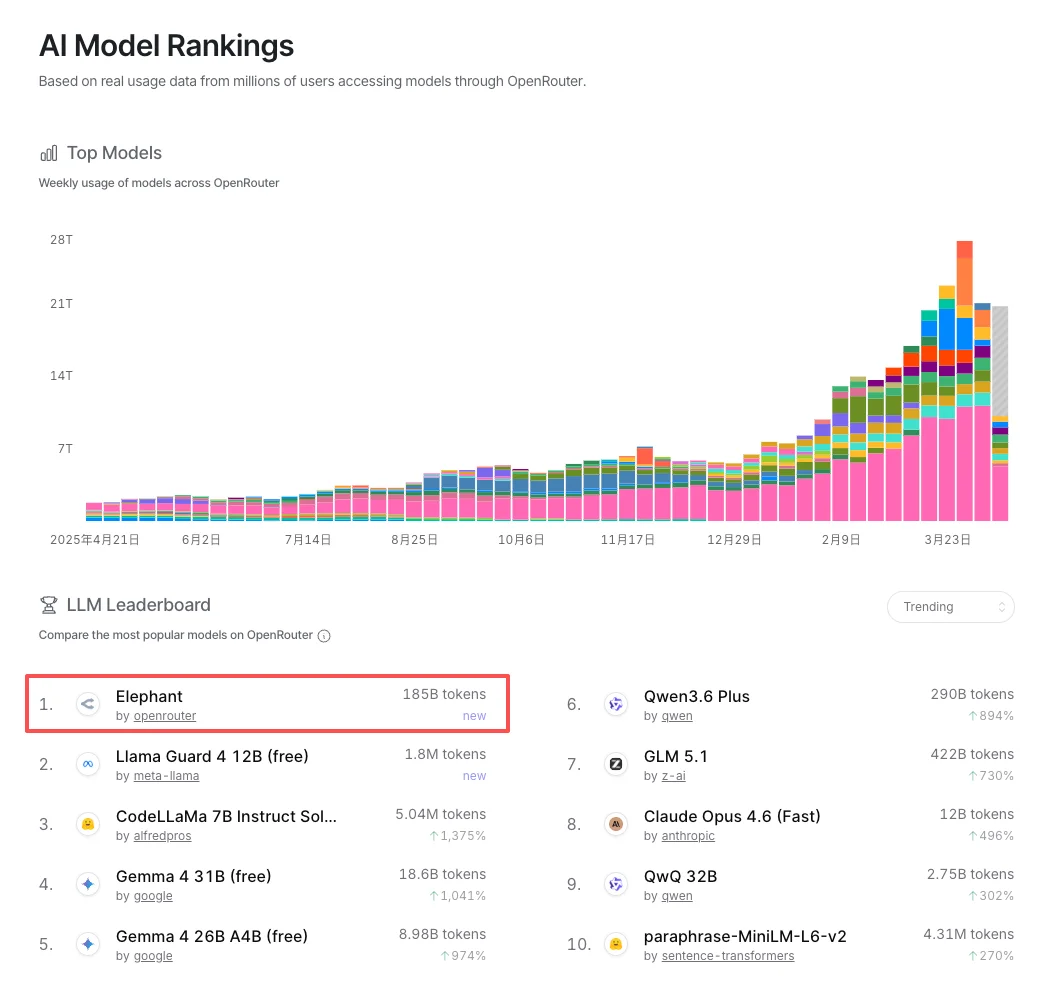Click the Qwen3.6 Plus model icon
The height and width of the screenshot is (993, 1050).
pos(616,705)
